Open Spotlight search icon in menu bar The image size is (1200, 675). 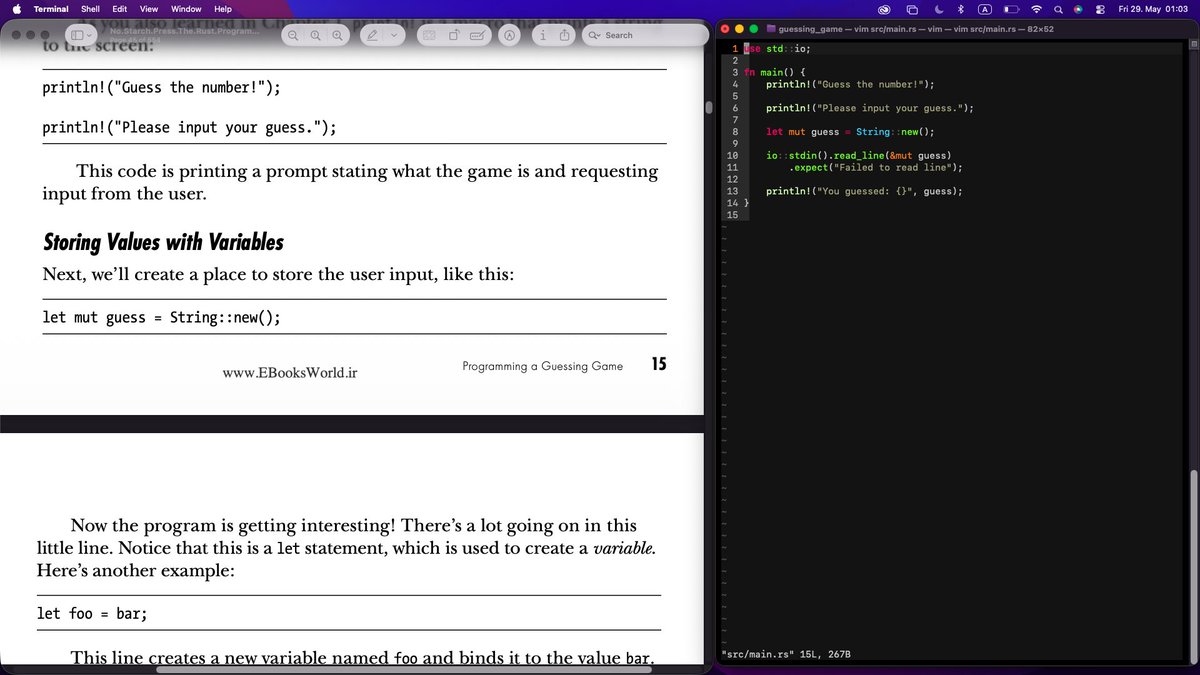click(x=1058, y=8)
